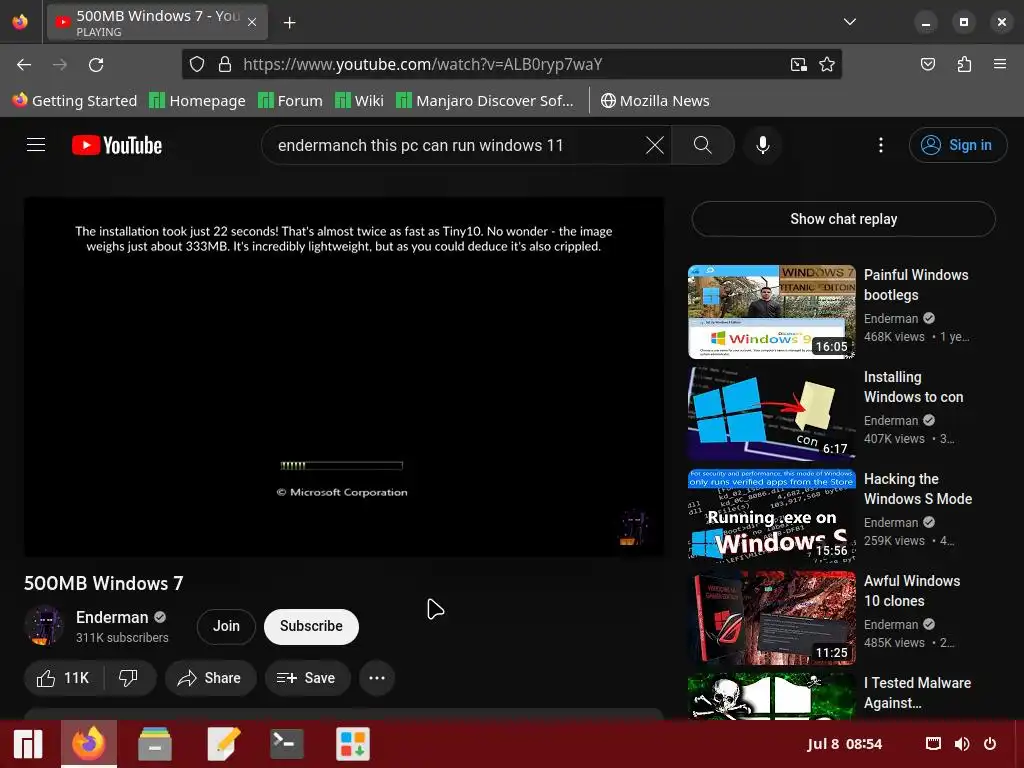Screen dimensions: 1024x768
Task: Join the Enderman channel membership
Action: click(226, 626)
